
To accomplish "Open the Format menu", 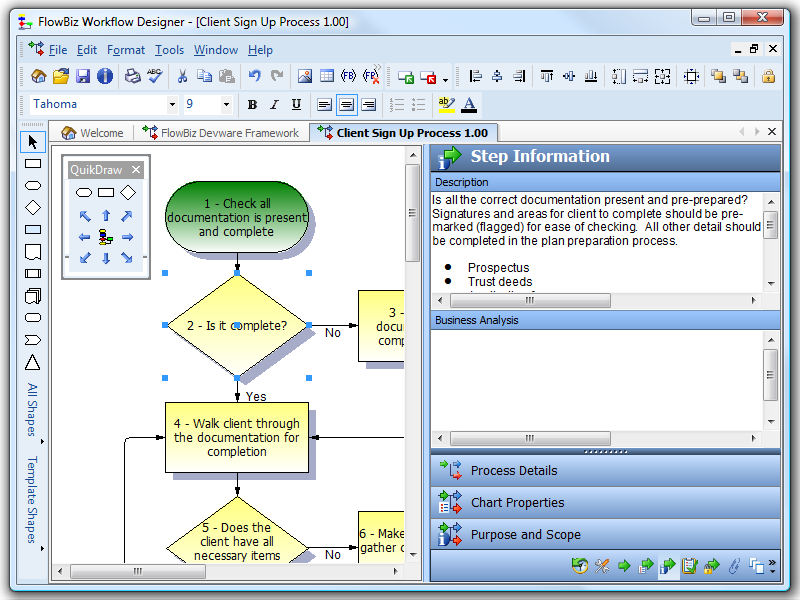I will (126, 50).
